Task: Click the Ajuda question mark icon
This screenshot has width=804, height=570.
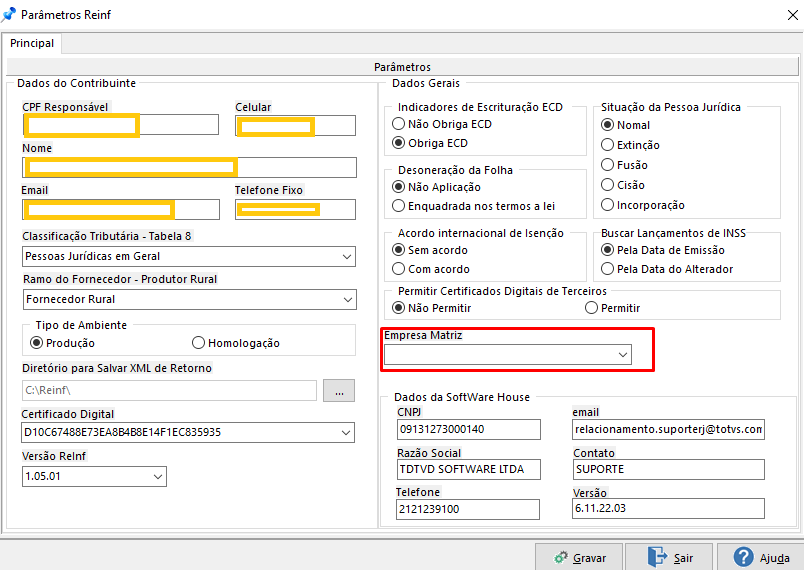Action: tap(743, 557)
